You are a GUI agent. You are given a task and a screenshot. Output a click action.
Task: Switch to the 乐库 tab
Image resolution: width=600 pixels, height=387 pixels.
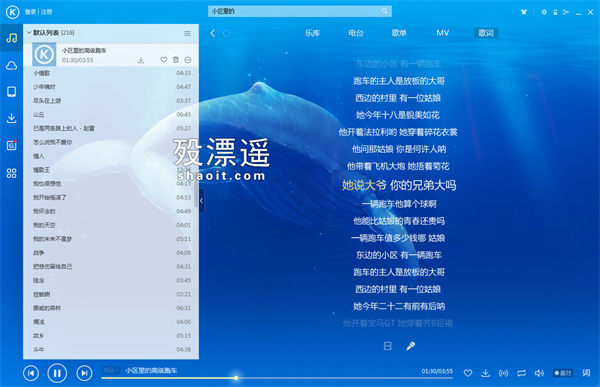312,33
